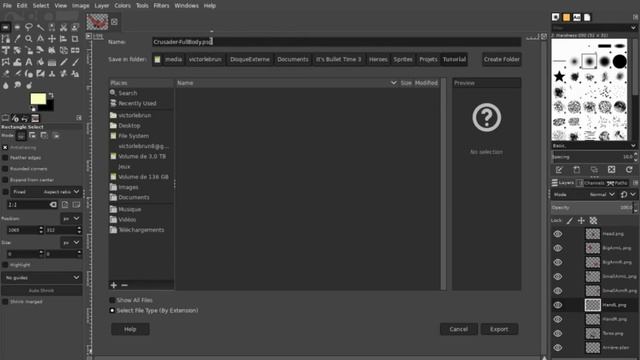Click Remove bookmark minus icon in Places
This screenshot has height=360, width=640.
point(124,285)
